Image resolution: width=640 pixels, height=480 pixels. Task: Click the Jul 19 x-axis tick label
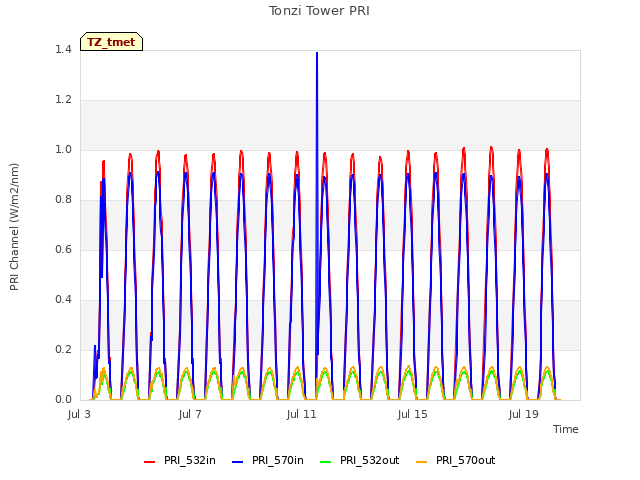tap(524, 414)
